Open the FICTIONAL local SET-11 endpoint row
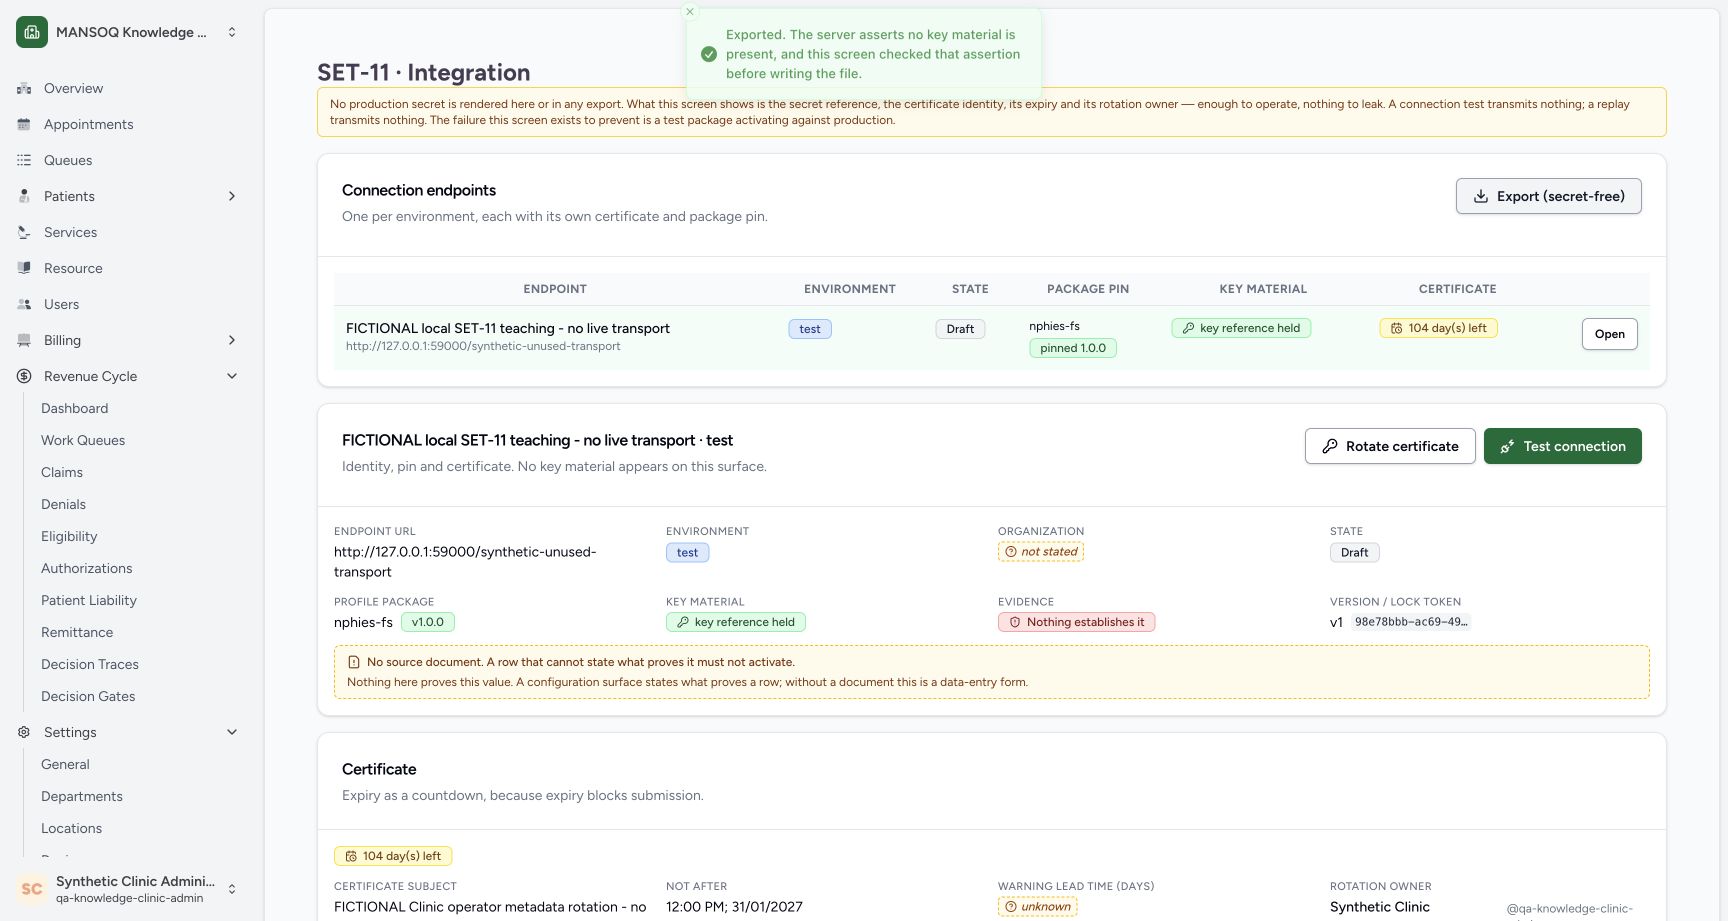Image resolution: width=1728 pixels, height=921 pixels. click(1609, 334)
